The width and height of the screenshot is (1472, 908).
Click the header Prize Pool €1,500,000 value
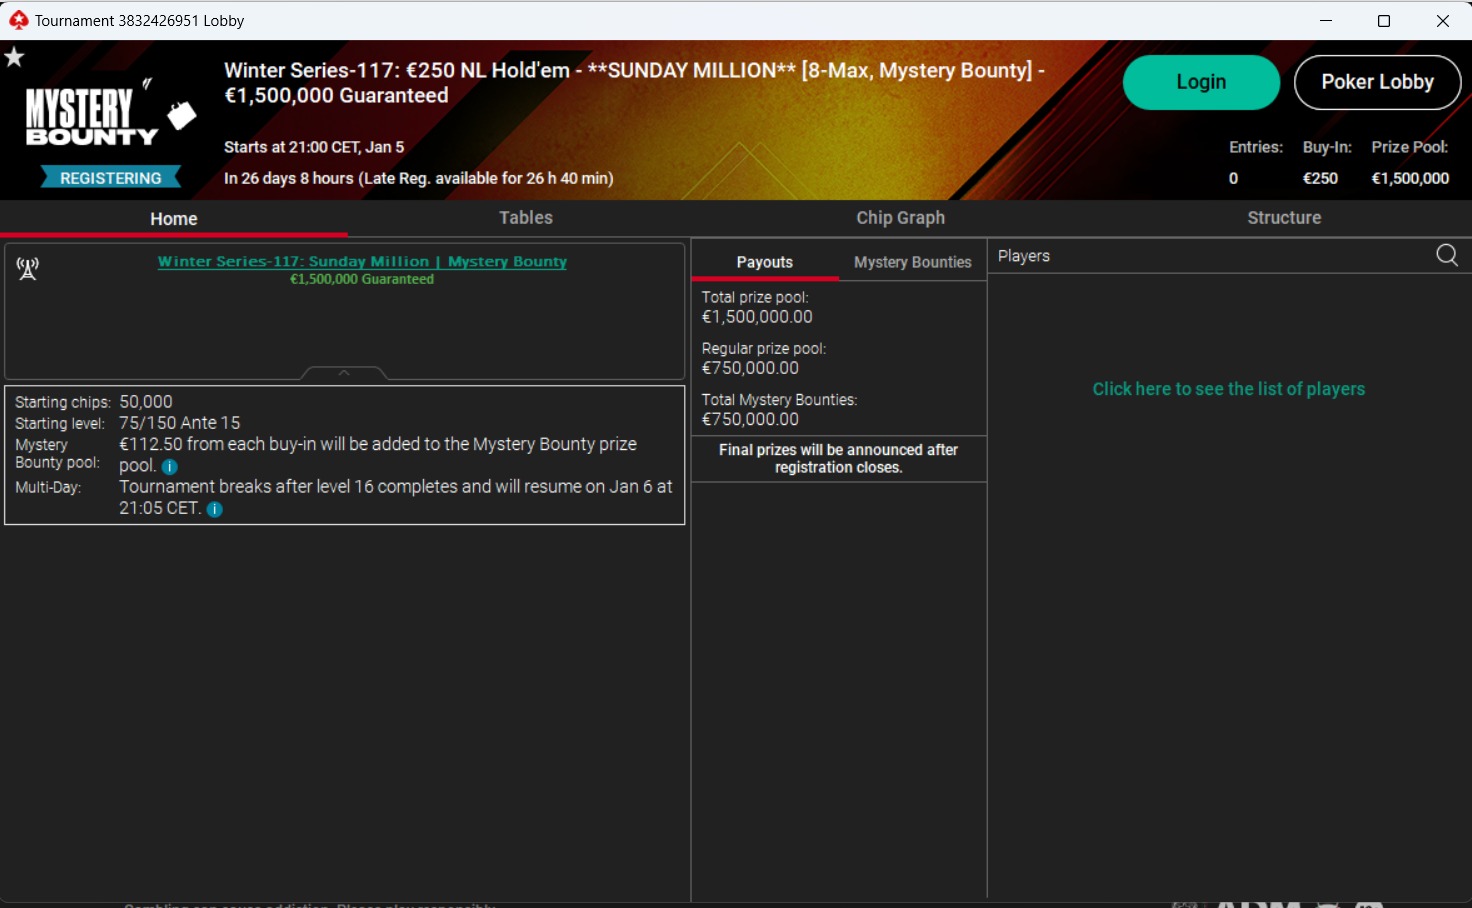pyautogui.click(x=1410, y=178)
